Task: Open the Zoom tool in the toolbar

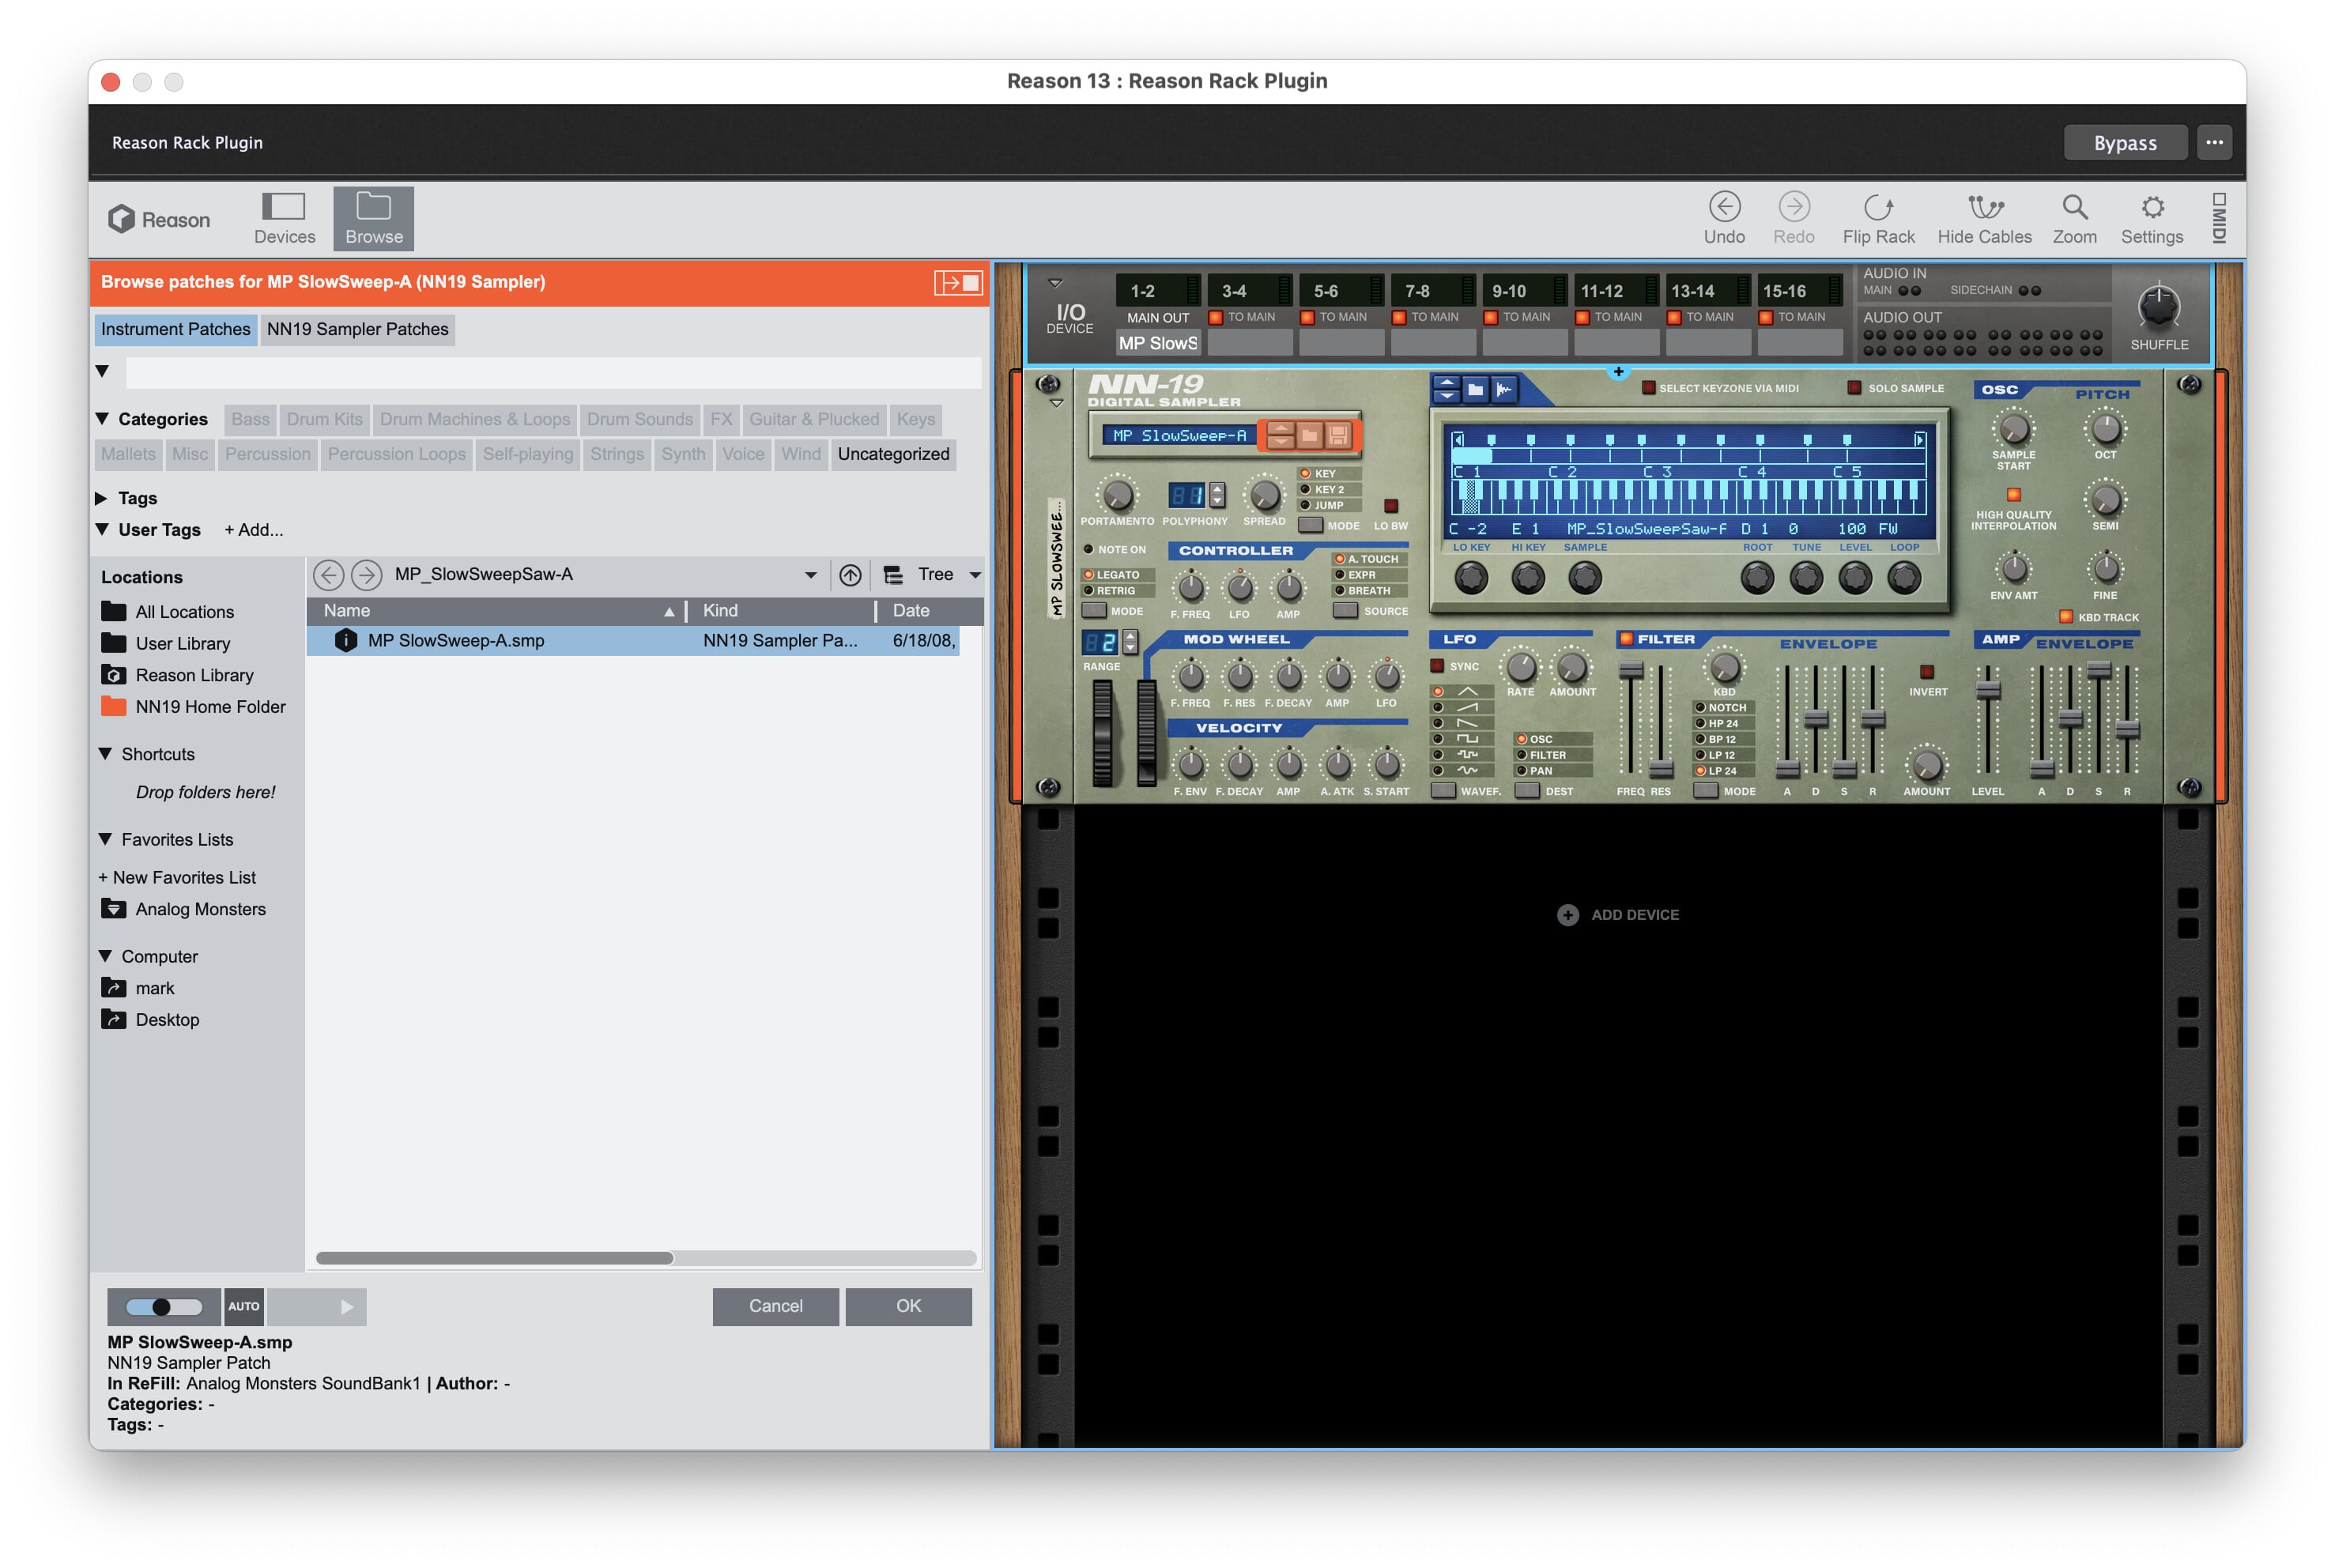Action: coord(2074,217)
